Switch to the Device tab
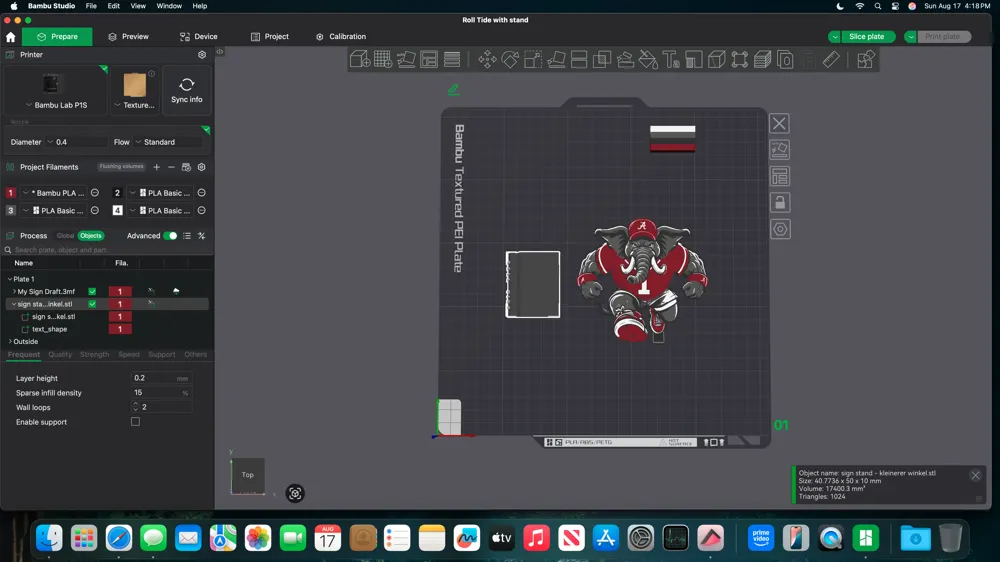The width and height of the screenshot is (1000, 562). coord(198,37)
